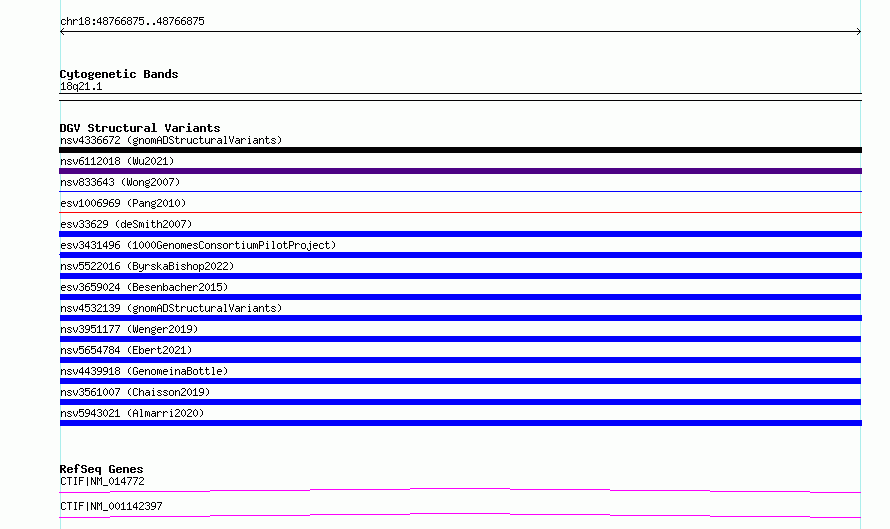Open esv3431496 (1000GenomesConsortiumPilotProject) label
890x529 pixels.
point(198,245)
